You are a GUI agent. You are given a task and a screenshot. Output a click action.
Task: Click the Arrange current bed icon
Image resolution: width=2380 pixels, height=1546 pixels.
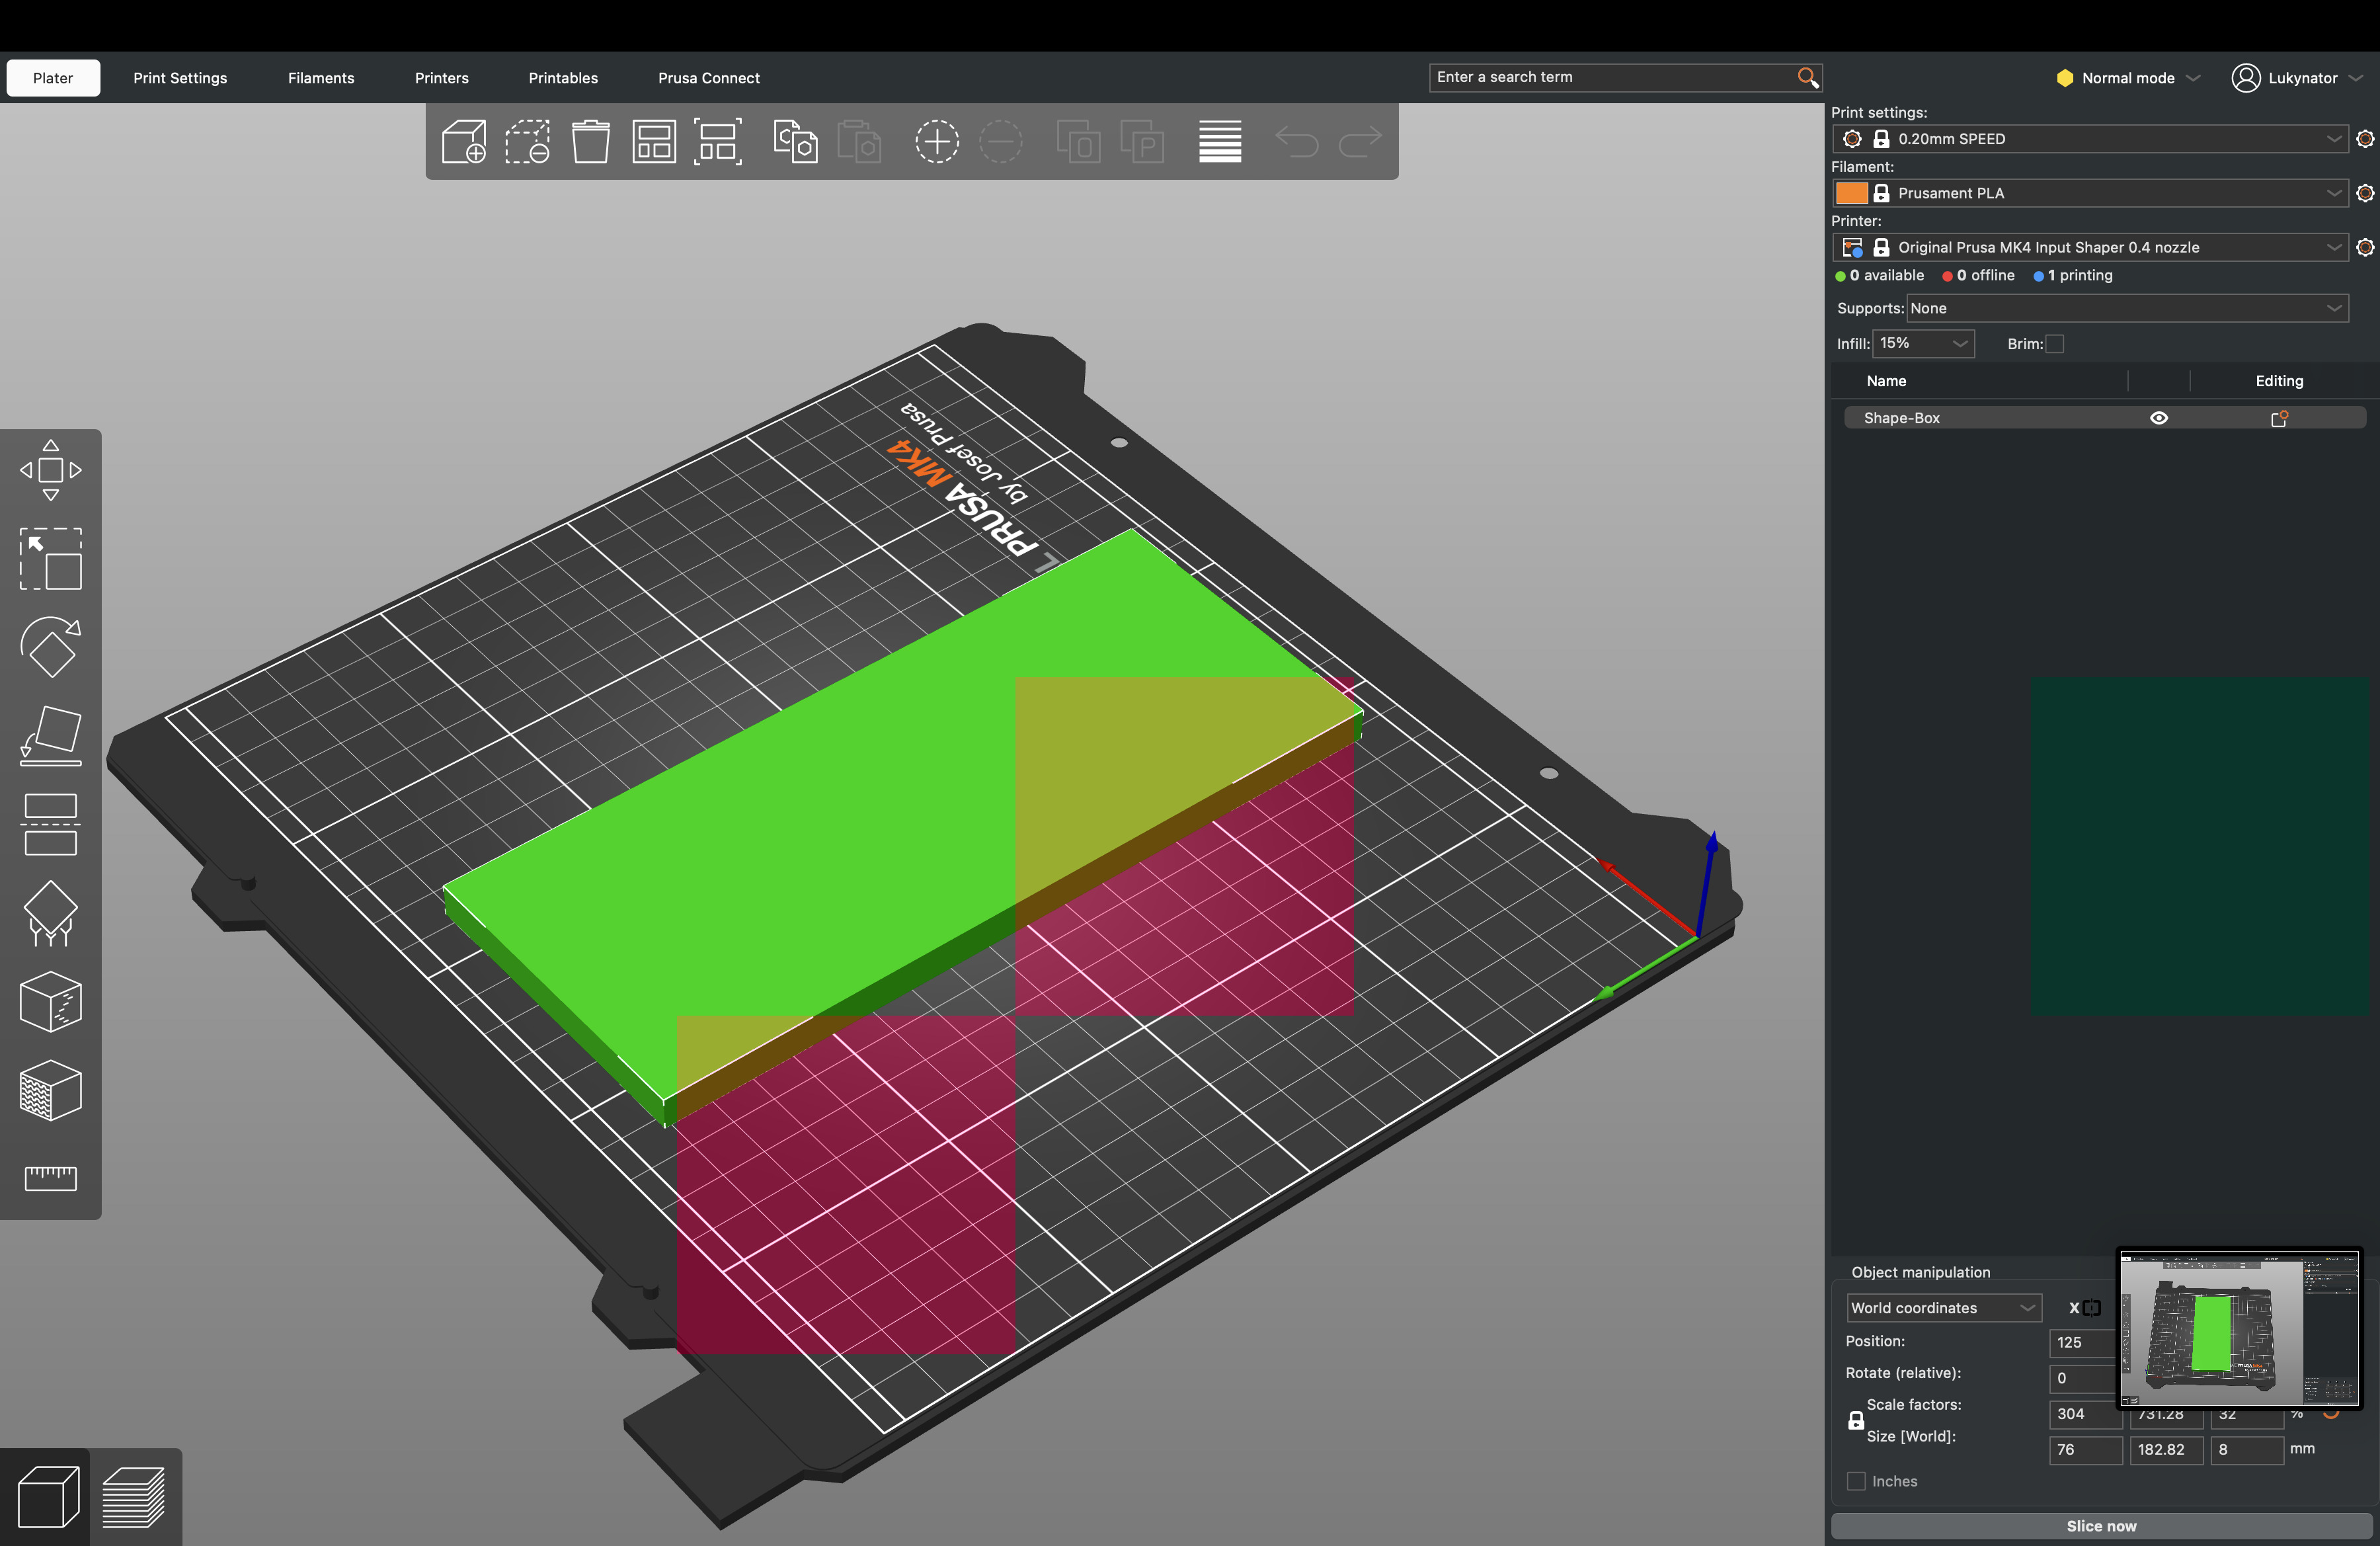coord(718,141)
